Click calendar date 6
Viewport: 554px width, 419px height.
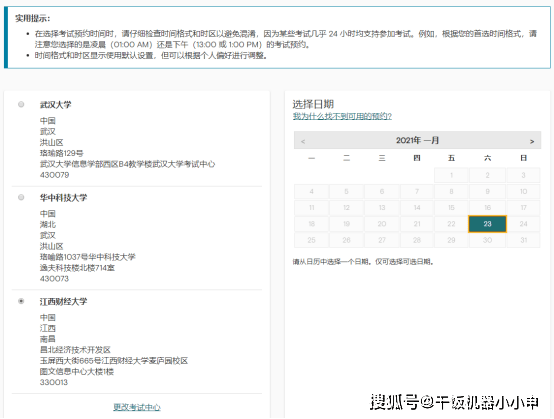(x=382, y=191)
